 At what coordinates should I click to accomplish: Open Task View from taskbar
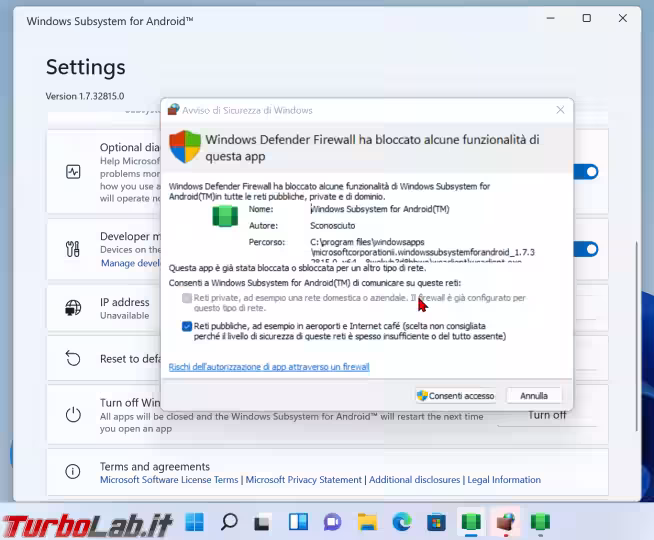(x=262, y=523)
